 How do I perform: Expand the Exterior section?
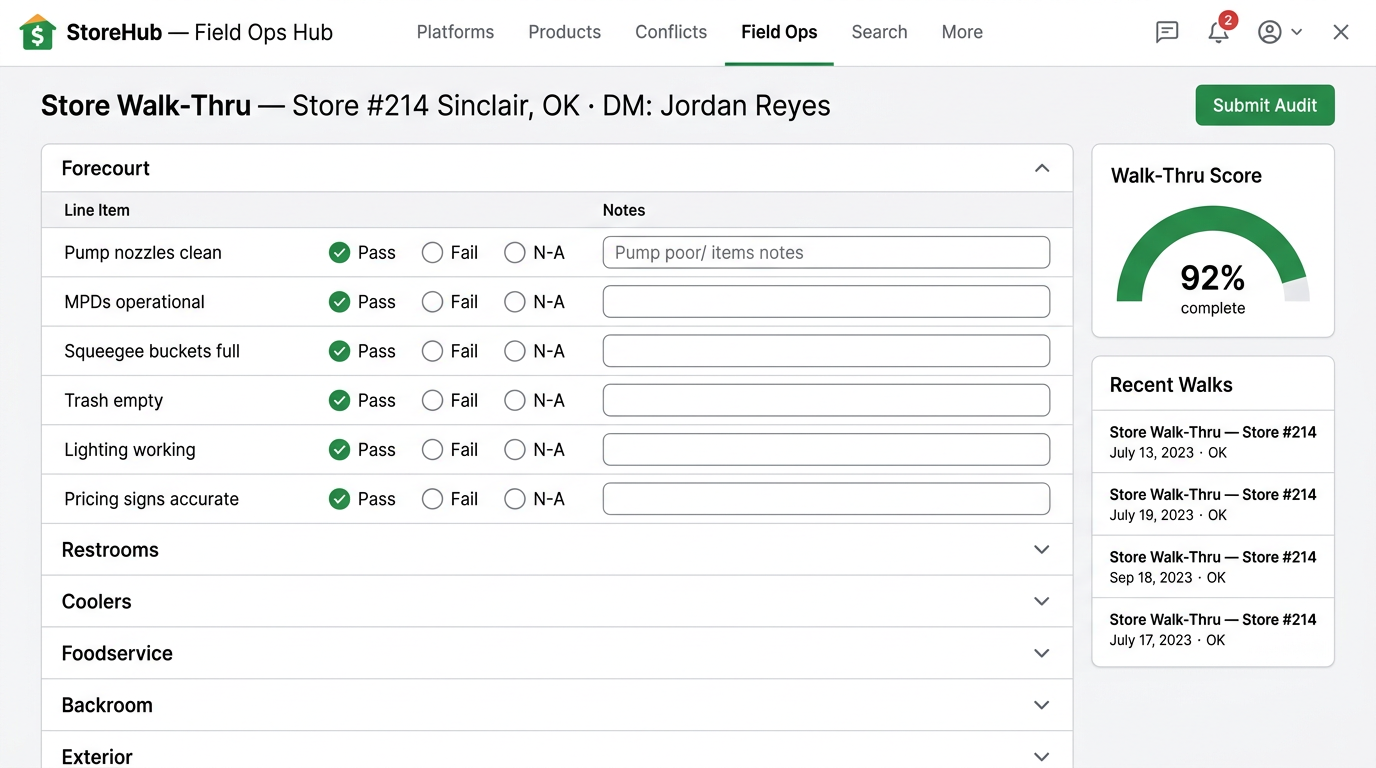click(x=1042, y=757)
